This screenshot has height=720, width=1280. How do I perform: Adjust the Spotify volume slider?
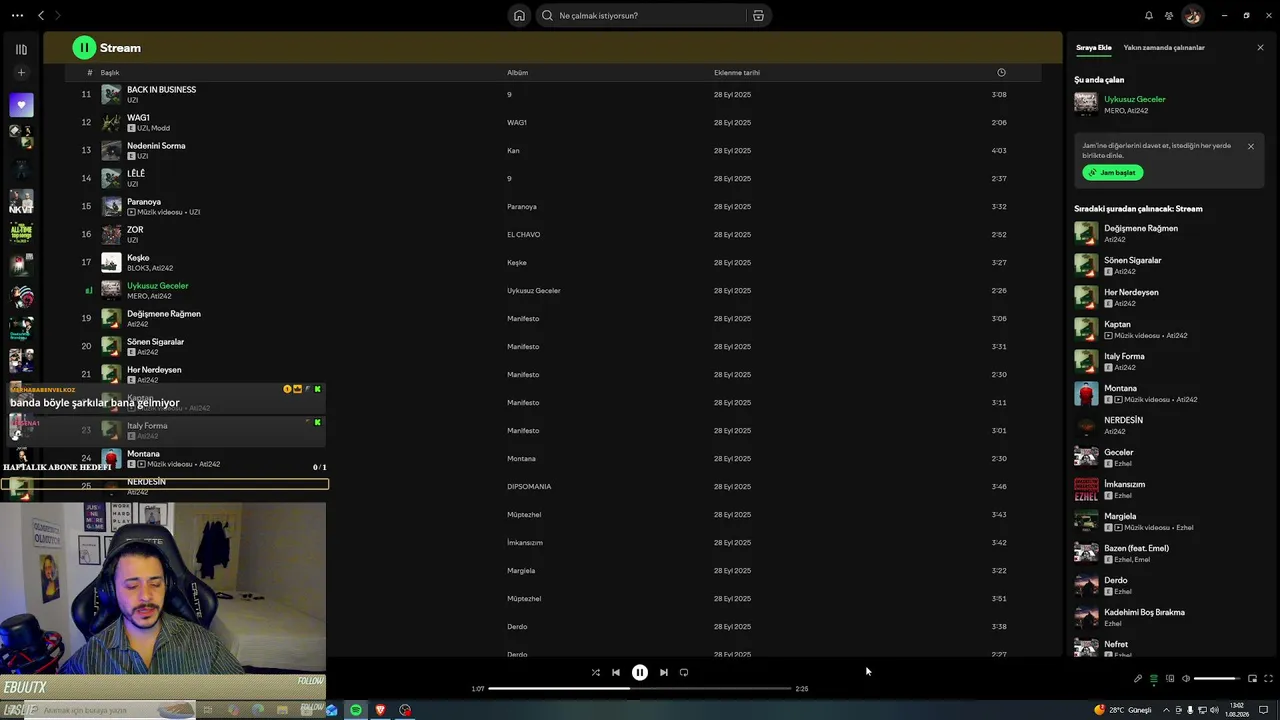[x=1216, y=679]
